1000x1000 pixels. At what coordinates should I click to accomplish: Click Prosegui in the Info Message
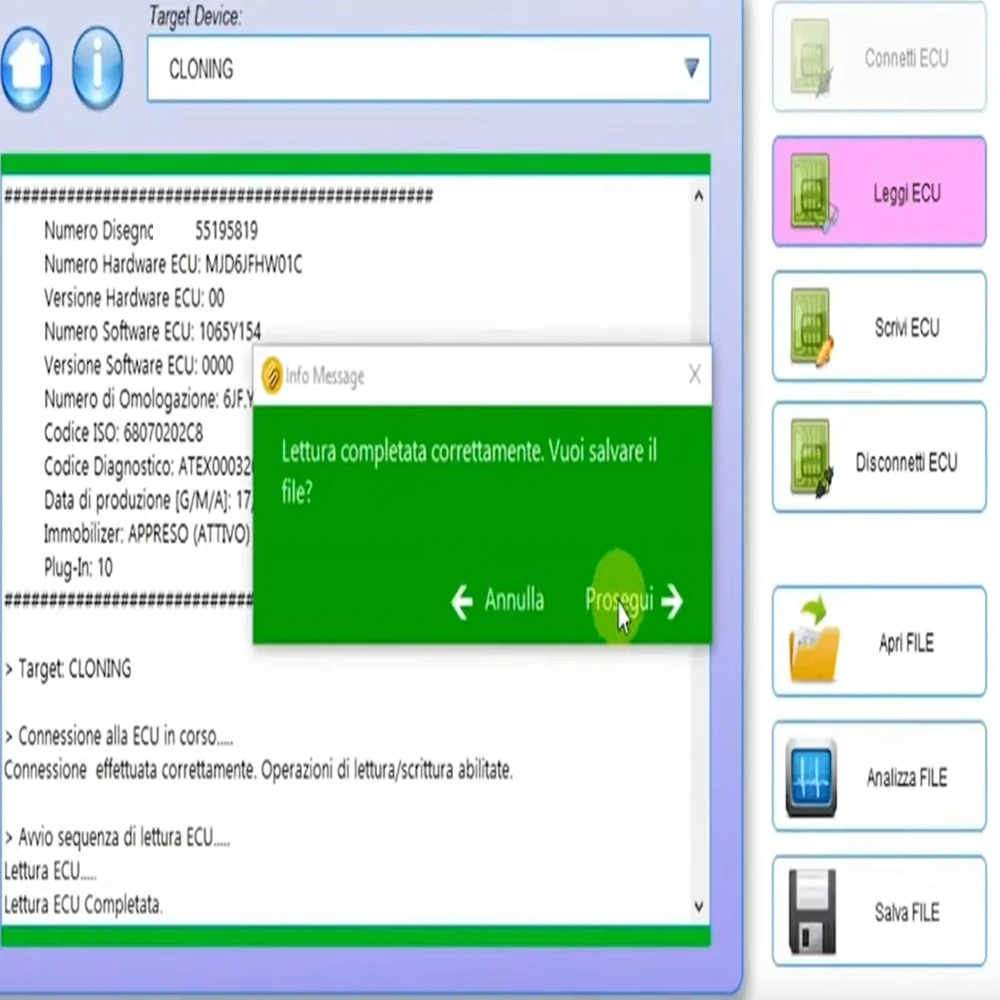pyautogui.click(x=619, y=599)
